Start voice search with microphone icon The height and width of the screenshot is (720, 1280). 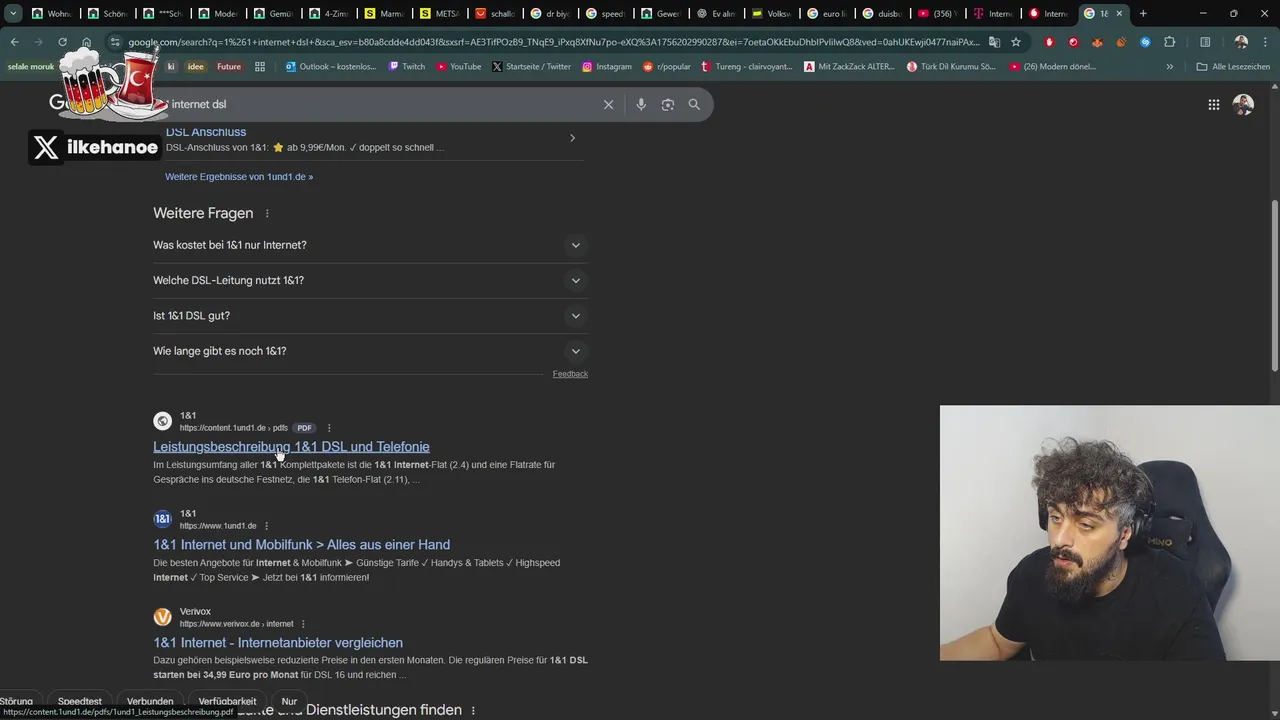pos(641,104)
